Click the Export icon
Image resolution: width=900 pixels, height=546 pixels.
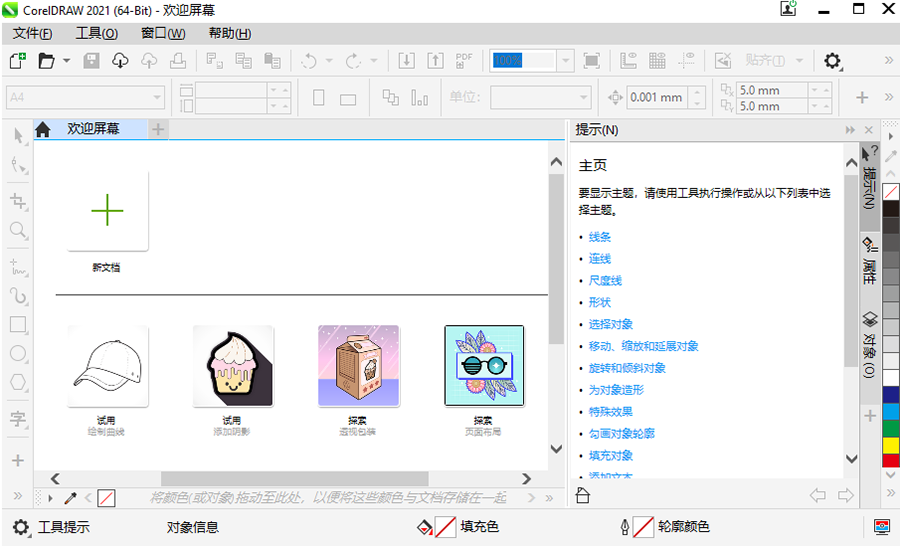pyautogui.click(x=435, y=60)
